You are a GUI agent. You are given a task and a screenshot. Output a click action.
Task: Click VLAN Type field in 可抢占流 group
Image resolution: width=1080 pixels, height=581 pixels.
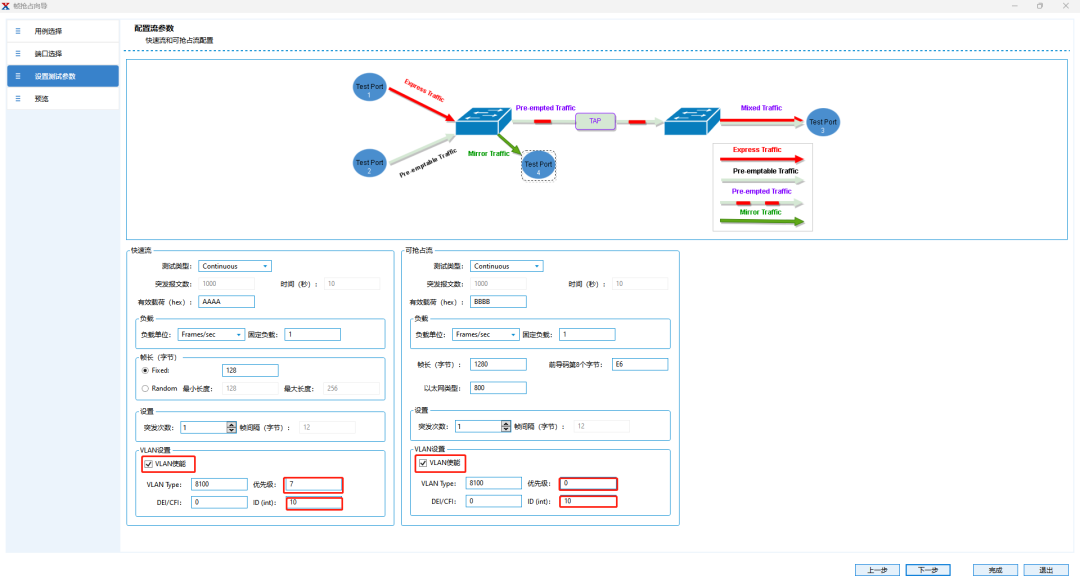tap(493, 483)
